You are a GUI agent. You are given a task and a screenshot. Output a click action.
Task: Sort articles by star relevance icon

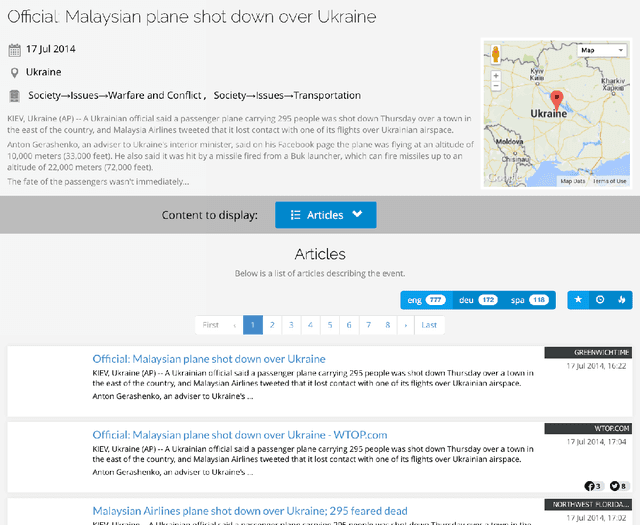coord(579,300)
